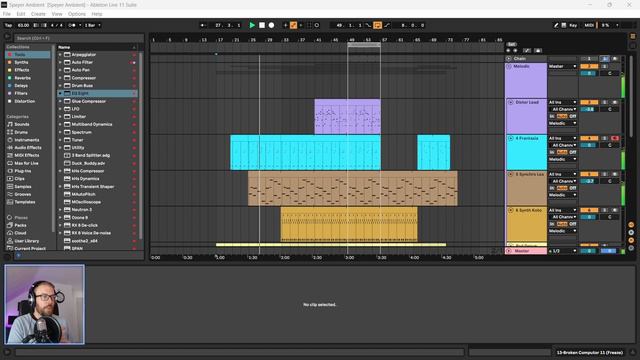Open the File menu
640x360 pixels.
[7, 14]
